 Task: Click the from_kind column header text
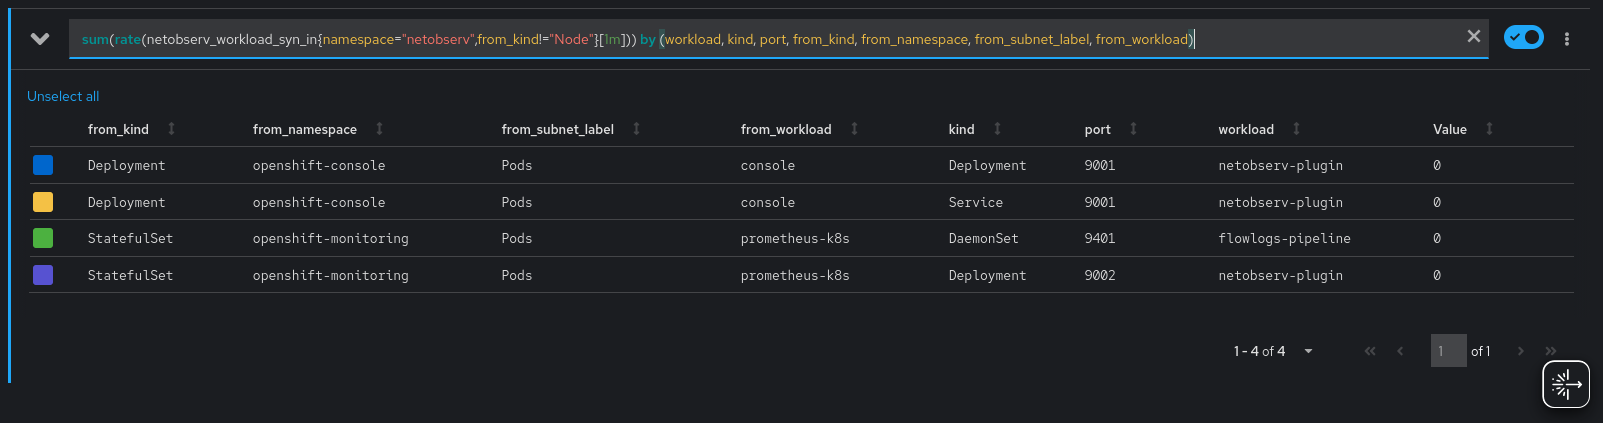point(118,129)
